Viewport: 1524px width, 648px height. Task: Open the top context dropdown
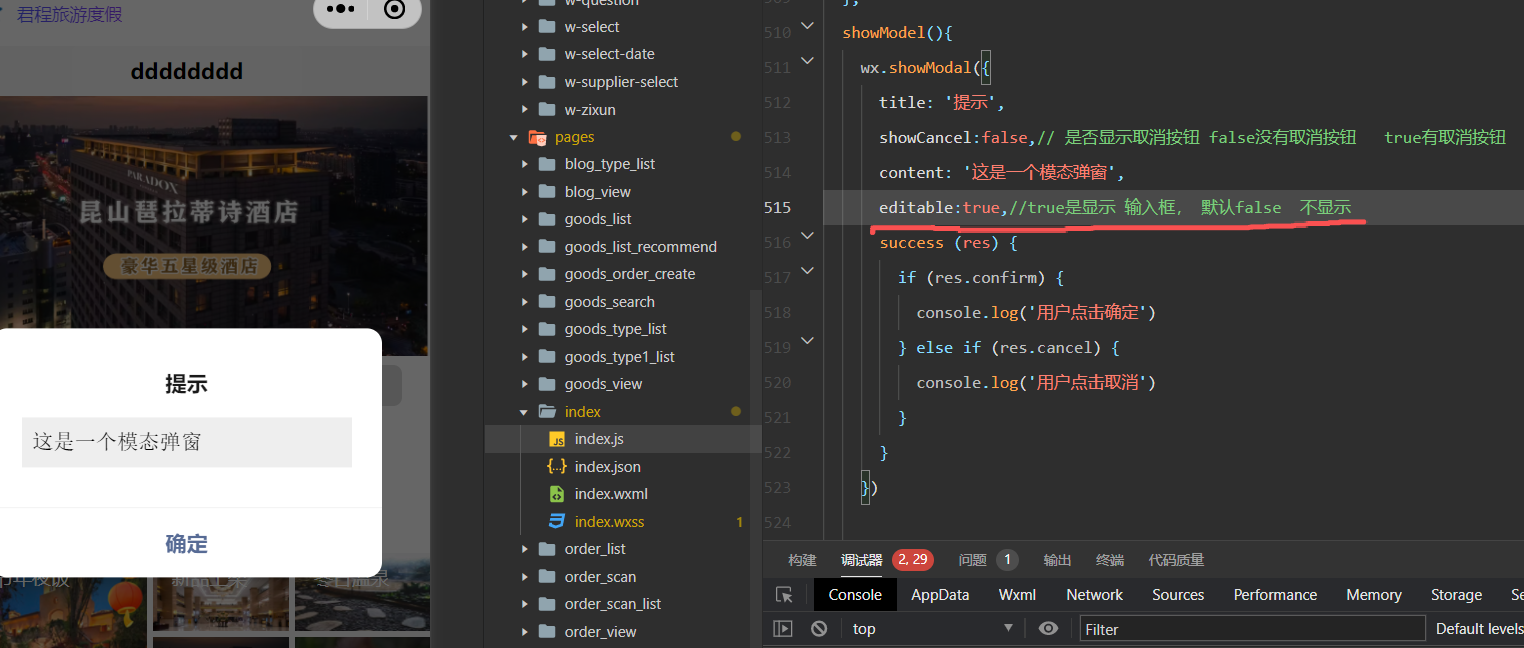931,629
